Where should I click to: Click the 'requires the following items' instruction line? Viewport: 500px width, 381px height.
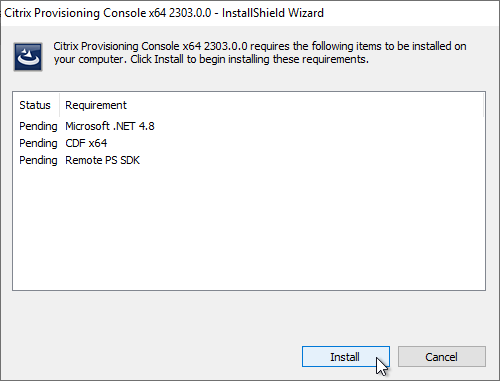260,46
